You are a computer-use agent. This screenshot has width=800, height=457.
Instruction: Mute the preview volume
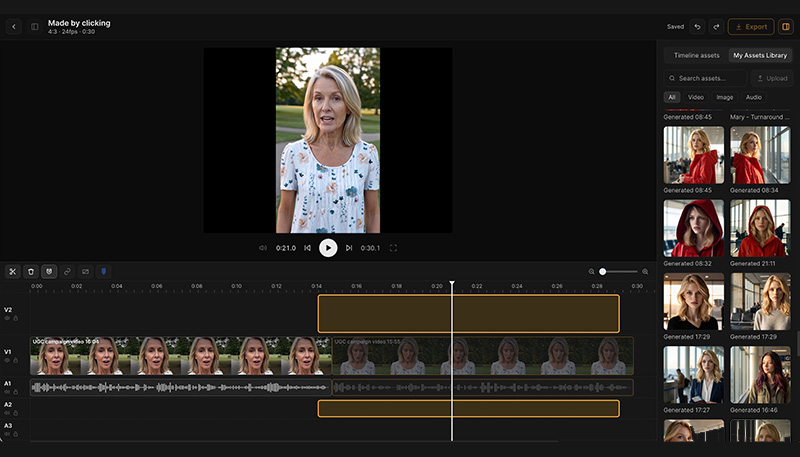263,248
